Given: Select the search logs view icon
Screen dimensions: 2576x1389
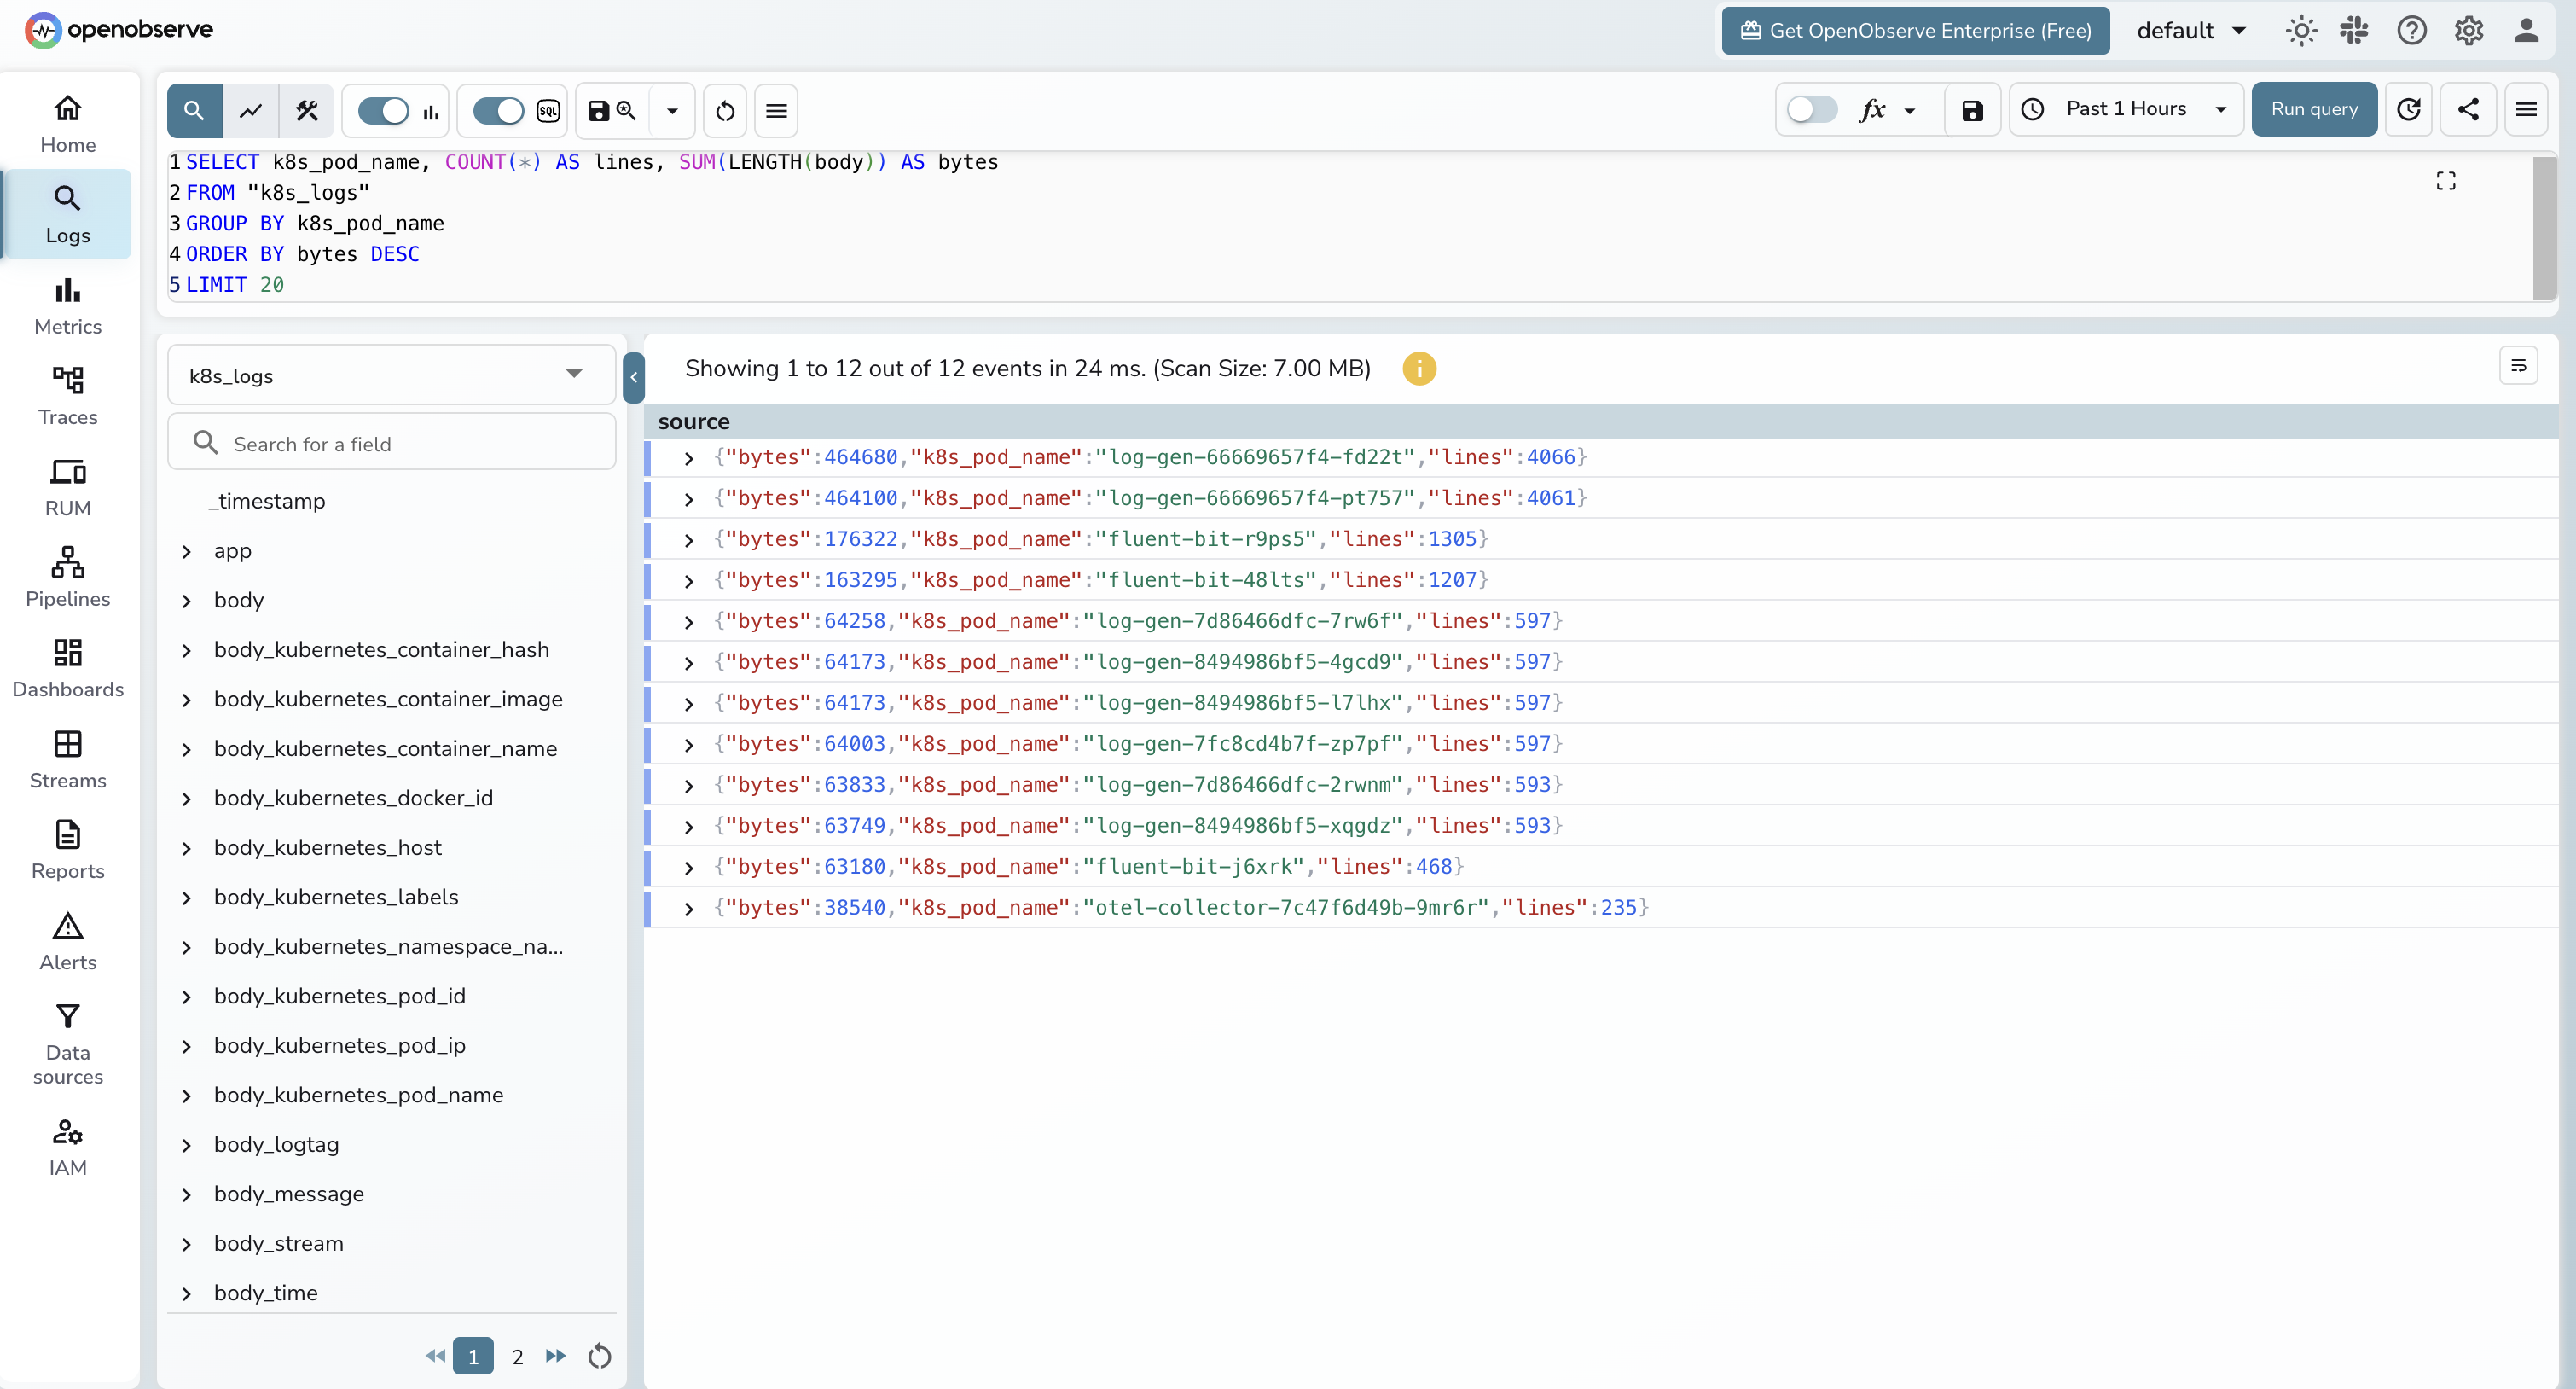Looking at the screenshot, I should [194, 110].
